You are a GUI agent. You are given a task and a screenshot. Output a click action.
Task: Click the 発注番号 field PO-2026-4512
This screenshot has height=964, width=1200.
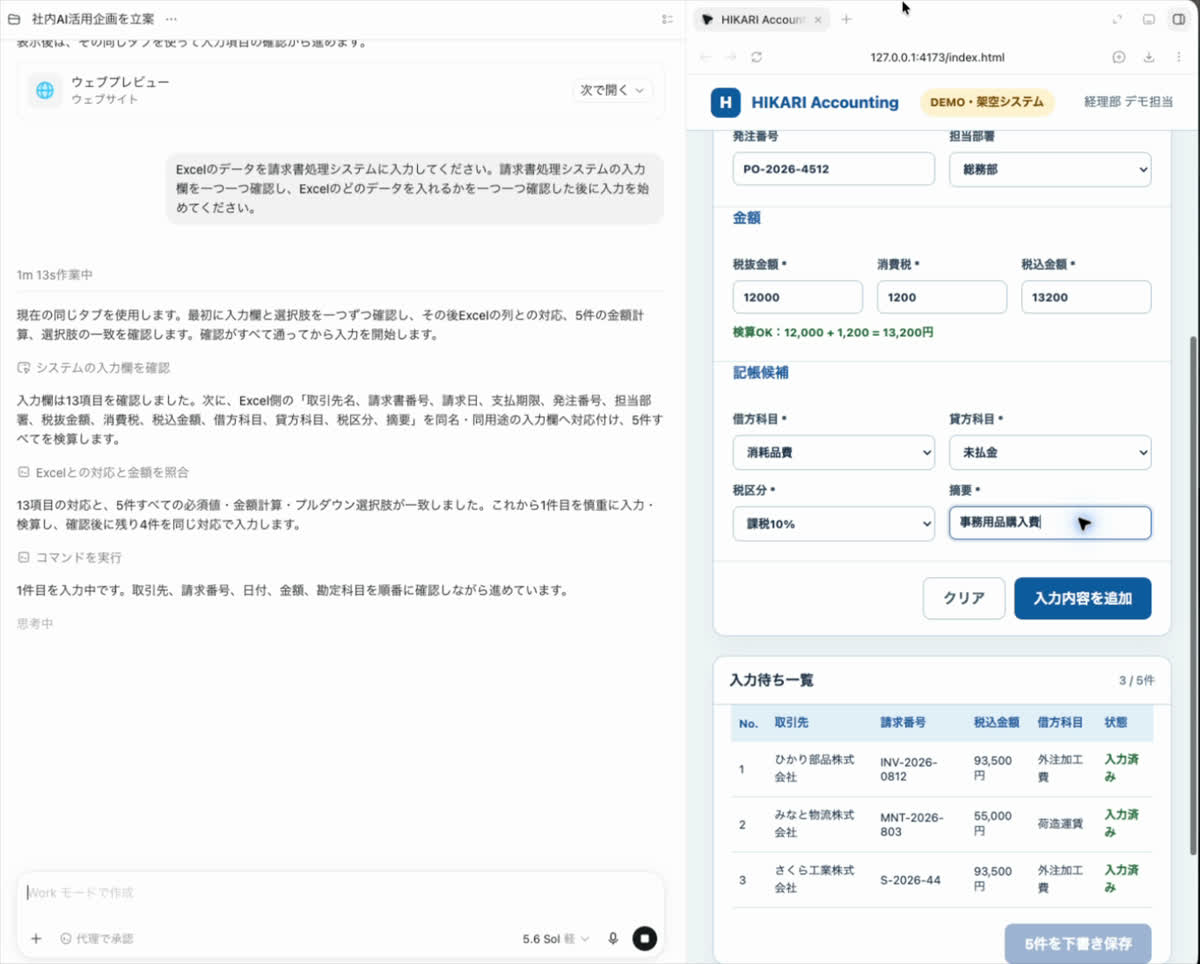pyautogui.click(x=834, y=169)
